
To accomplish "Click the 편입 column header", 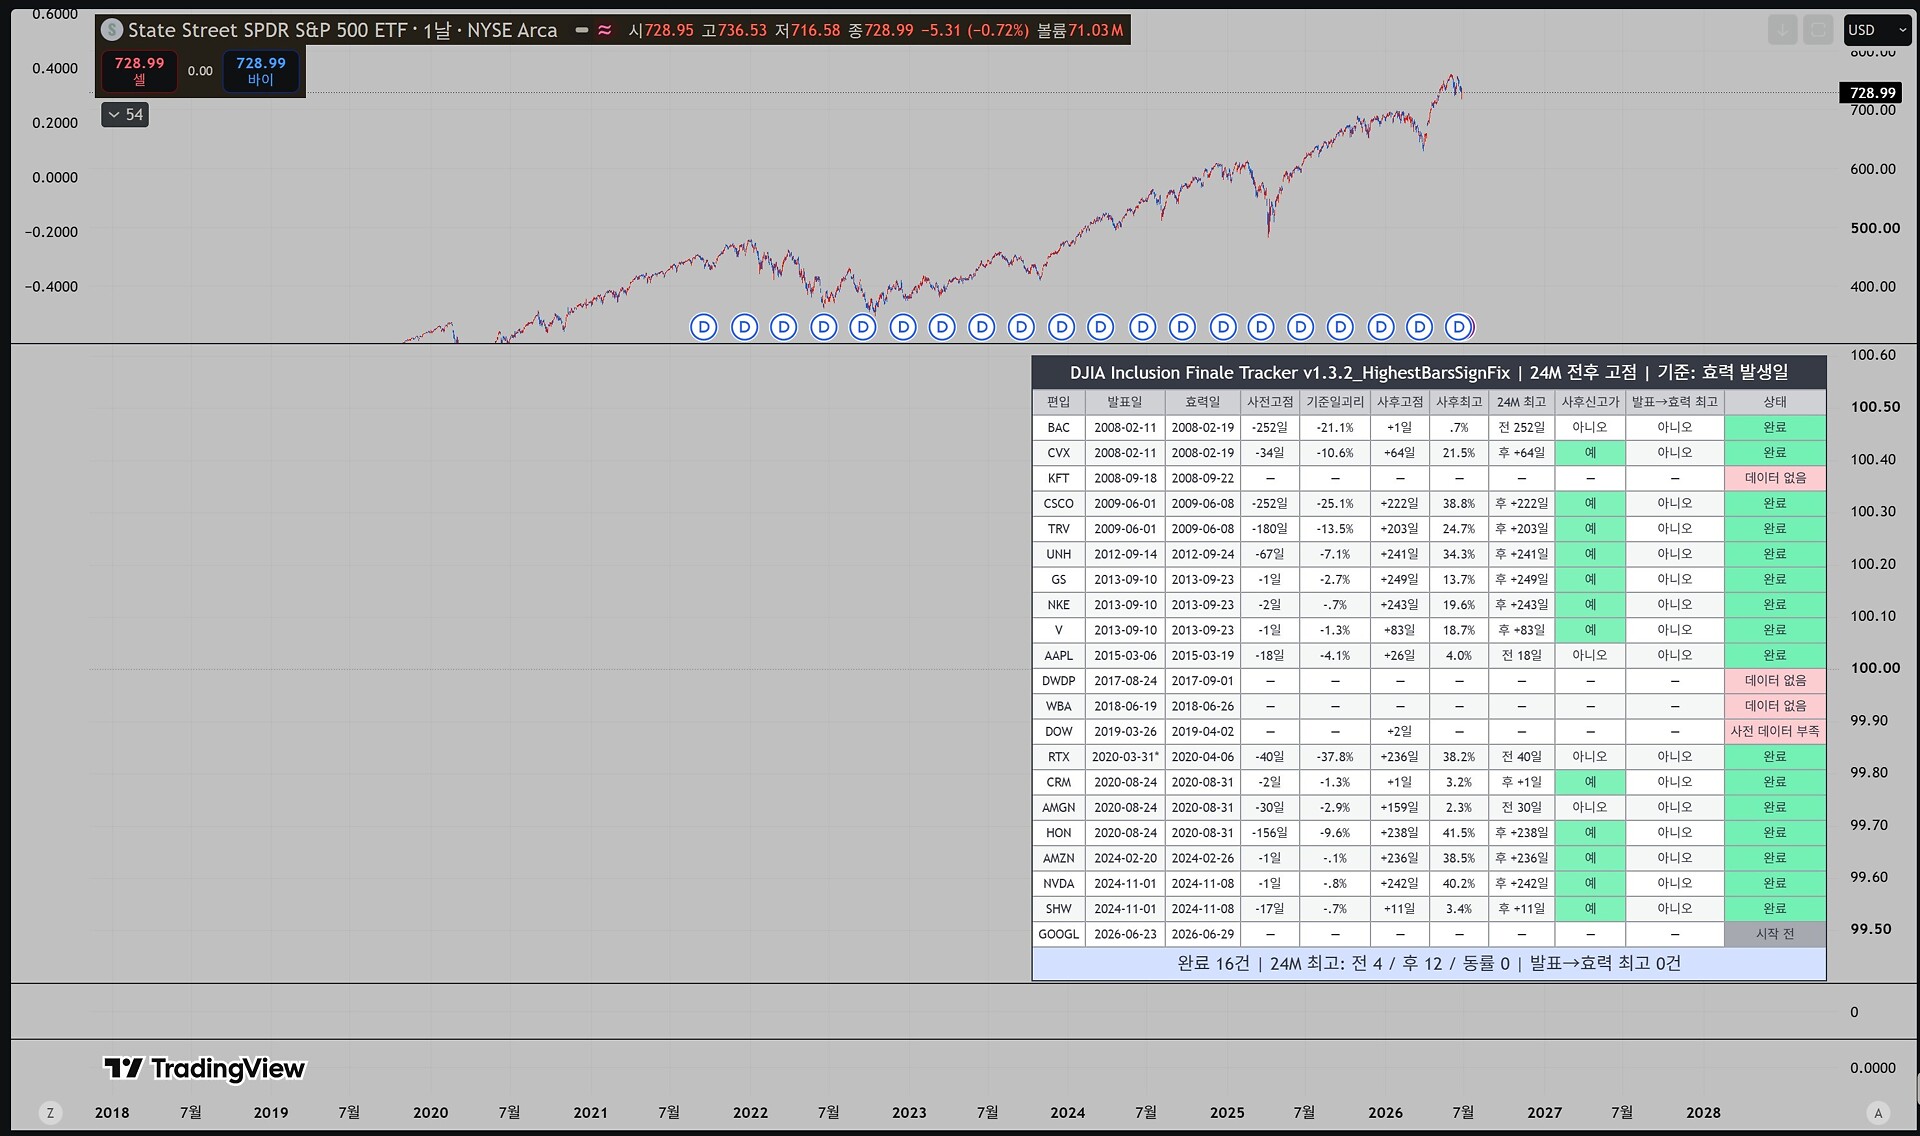I will tap(1058, 402).
